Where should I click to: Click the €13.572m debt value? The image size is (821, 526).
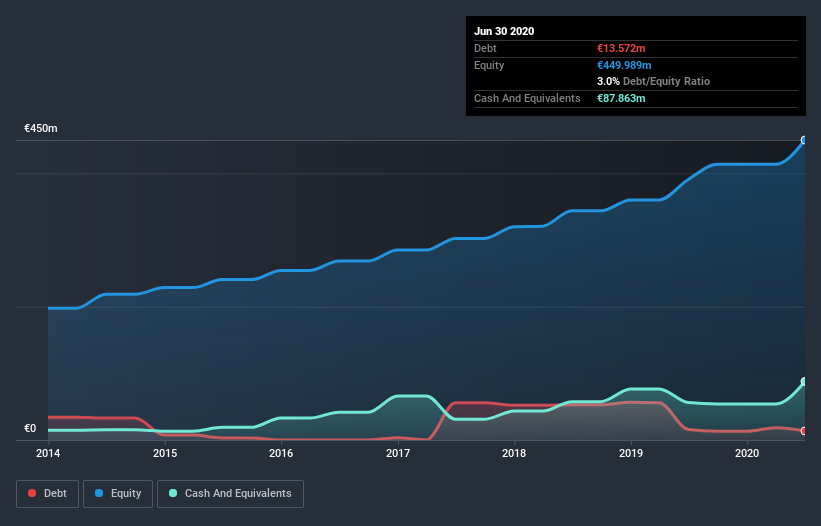click(x=621, y=48)
